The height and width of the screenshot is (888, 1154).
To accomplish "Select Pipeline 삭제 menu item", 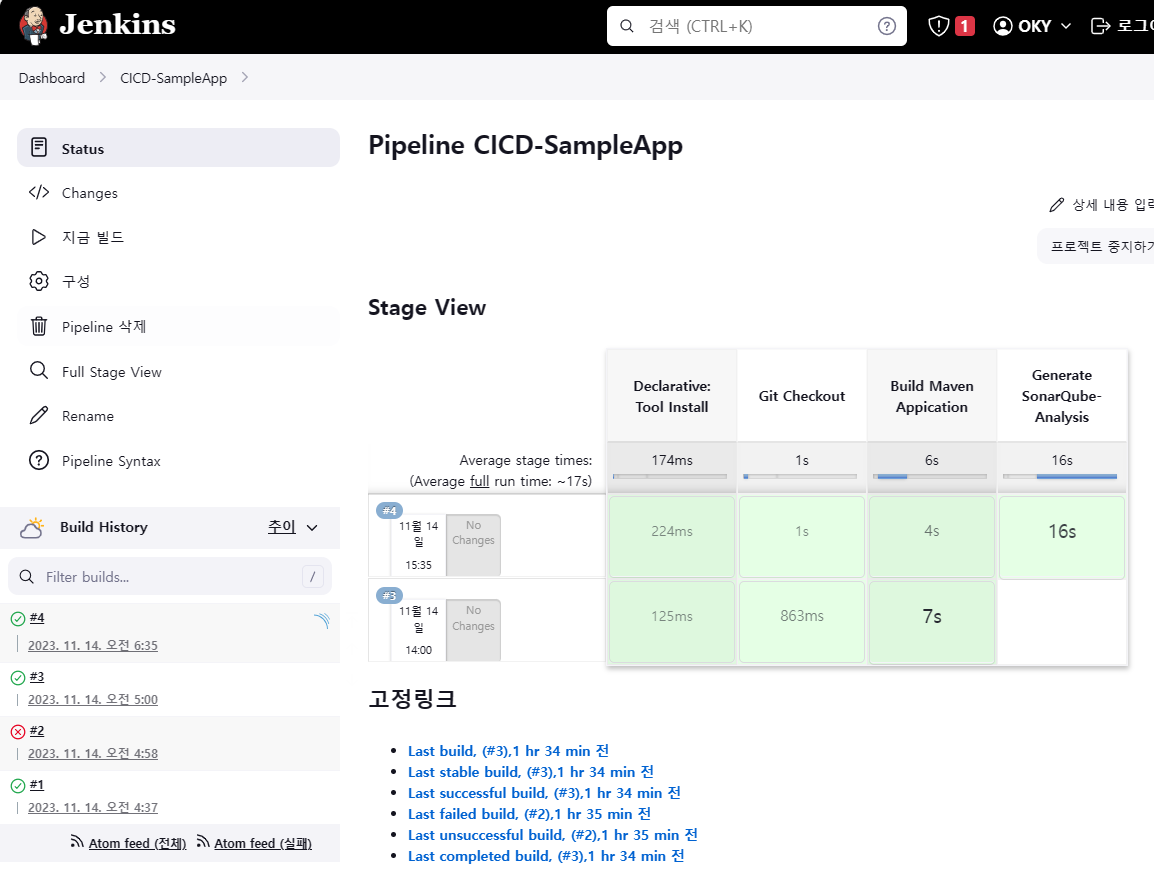I will click(178, 326).
